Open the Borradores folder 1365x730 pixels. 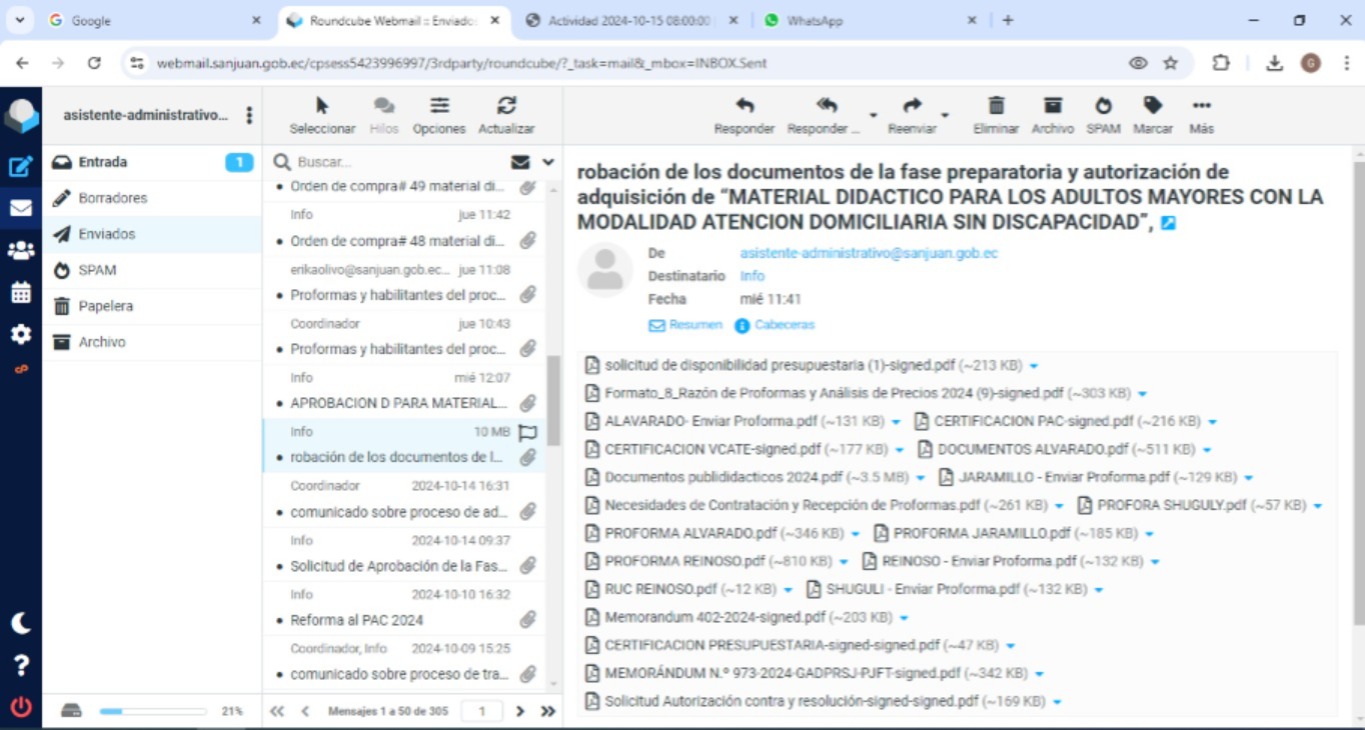[113, 198]
